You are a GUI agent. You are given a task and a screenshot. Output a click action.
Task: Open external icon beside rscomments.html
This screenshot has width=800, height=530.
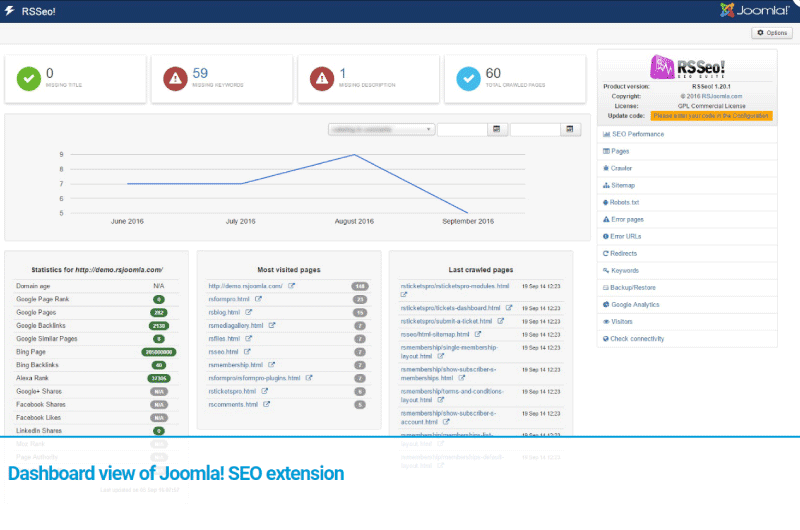coord(266,404)
